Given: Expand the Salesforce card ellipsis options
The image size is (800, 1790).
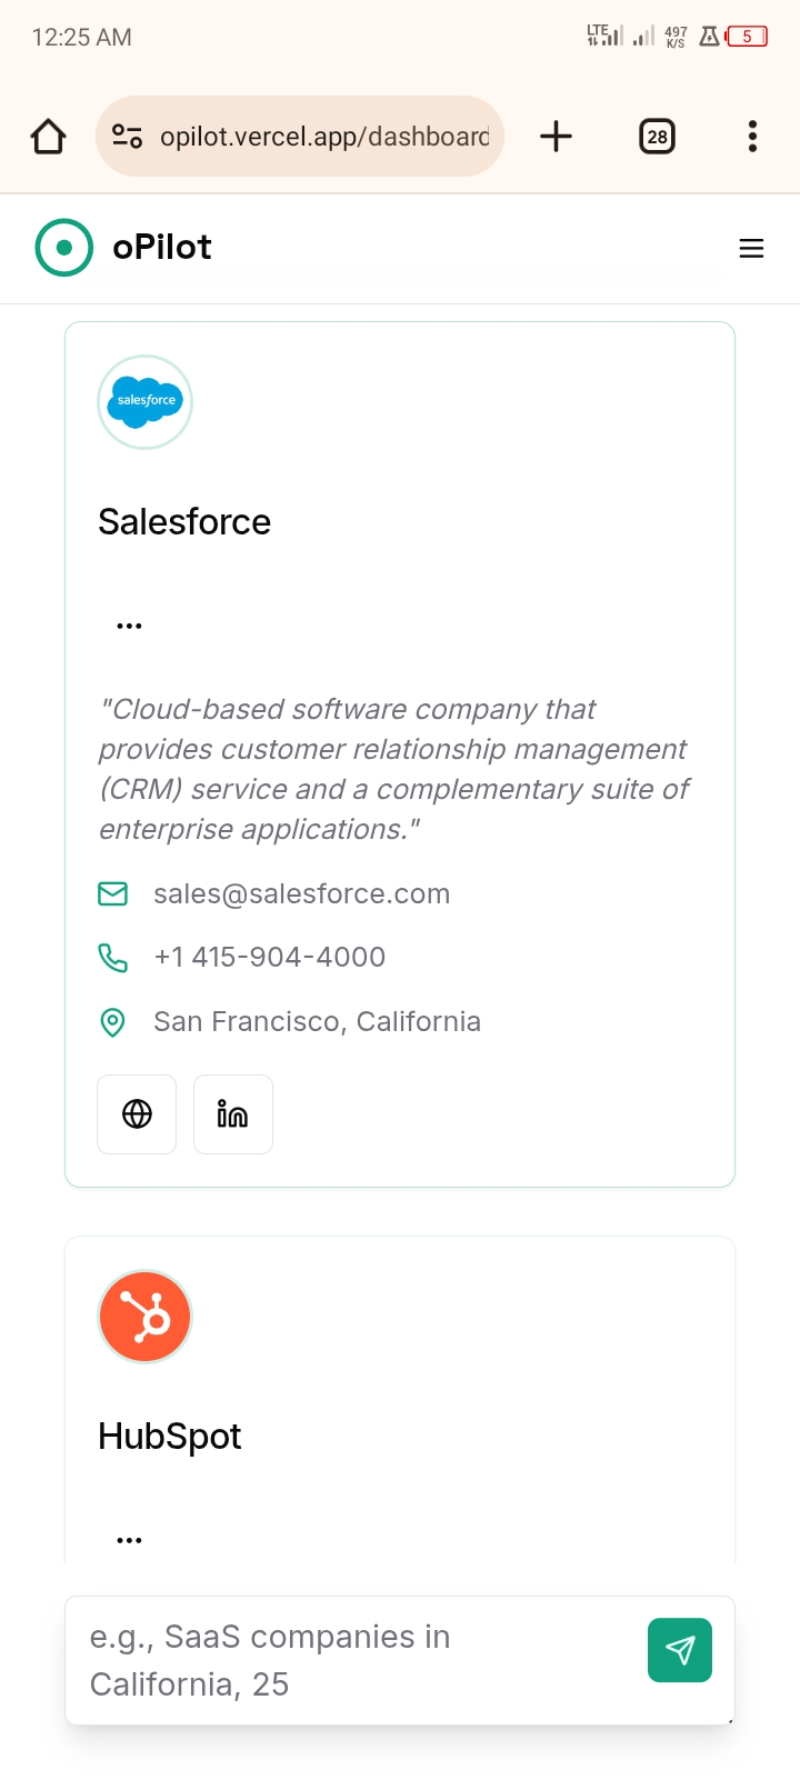Looking at the screenshot, I should pyautogui.click(x=129, y=626).
